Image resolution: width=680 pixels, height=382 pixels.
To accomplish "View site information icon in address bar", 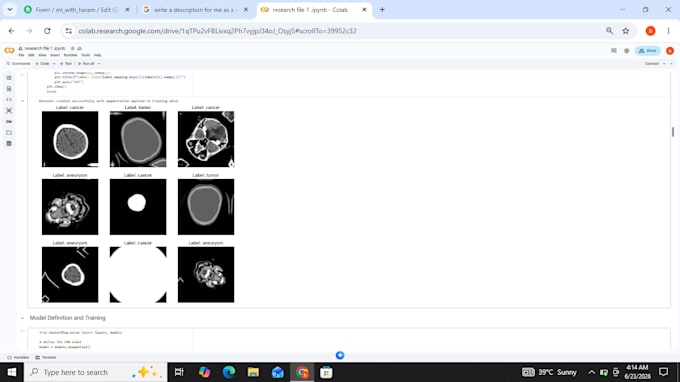I will point(69,31).
